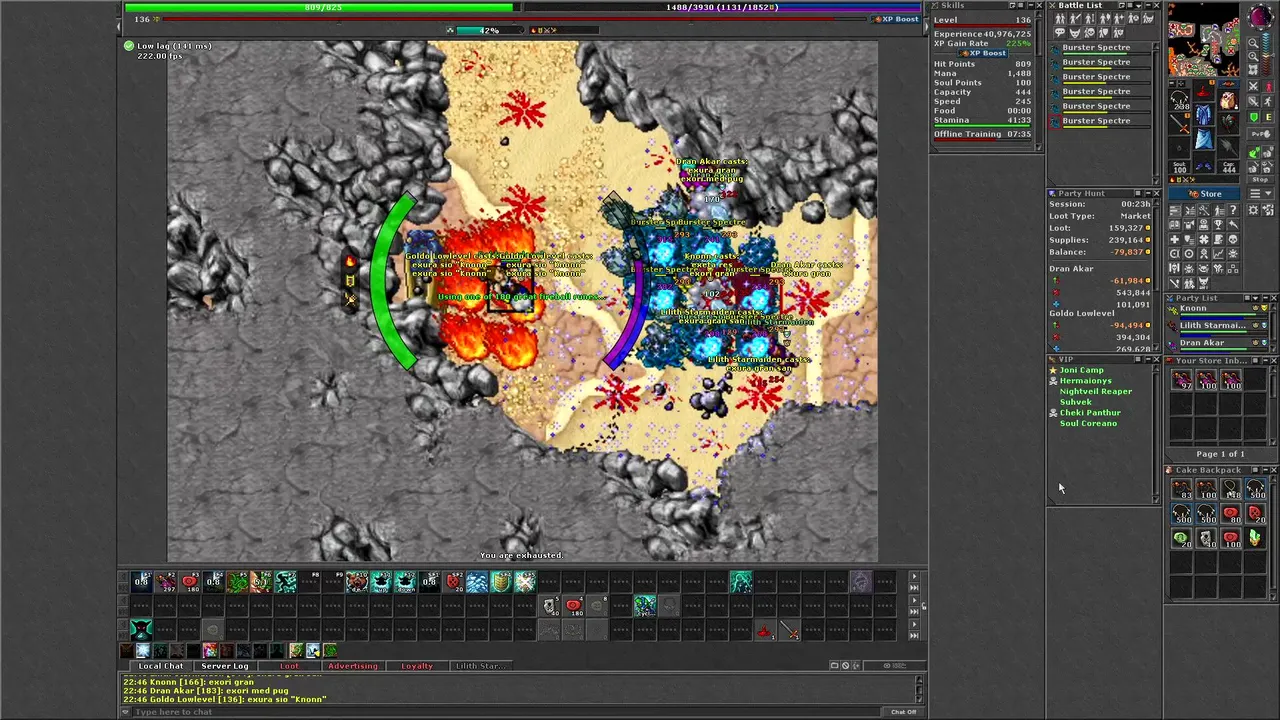This screenshot has width=1280, height=720.
Task: Click red hat hotkey in bottom action bar
Action: [x=765, y=631]
